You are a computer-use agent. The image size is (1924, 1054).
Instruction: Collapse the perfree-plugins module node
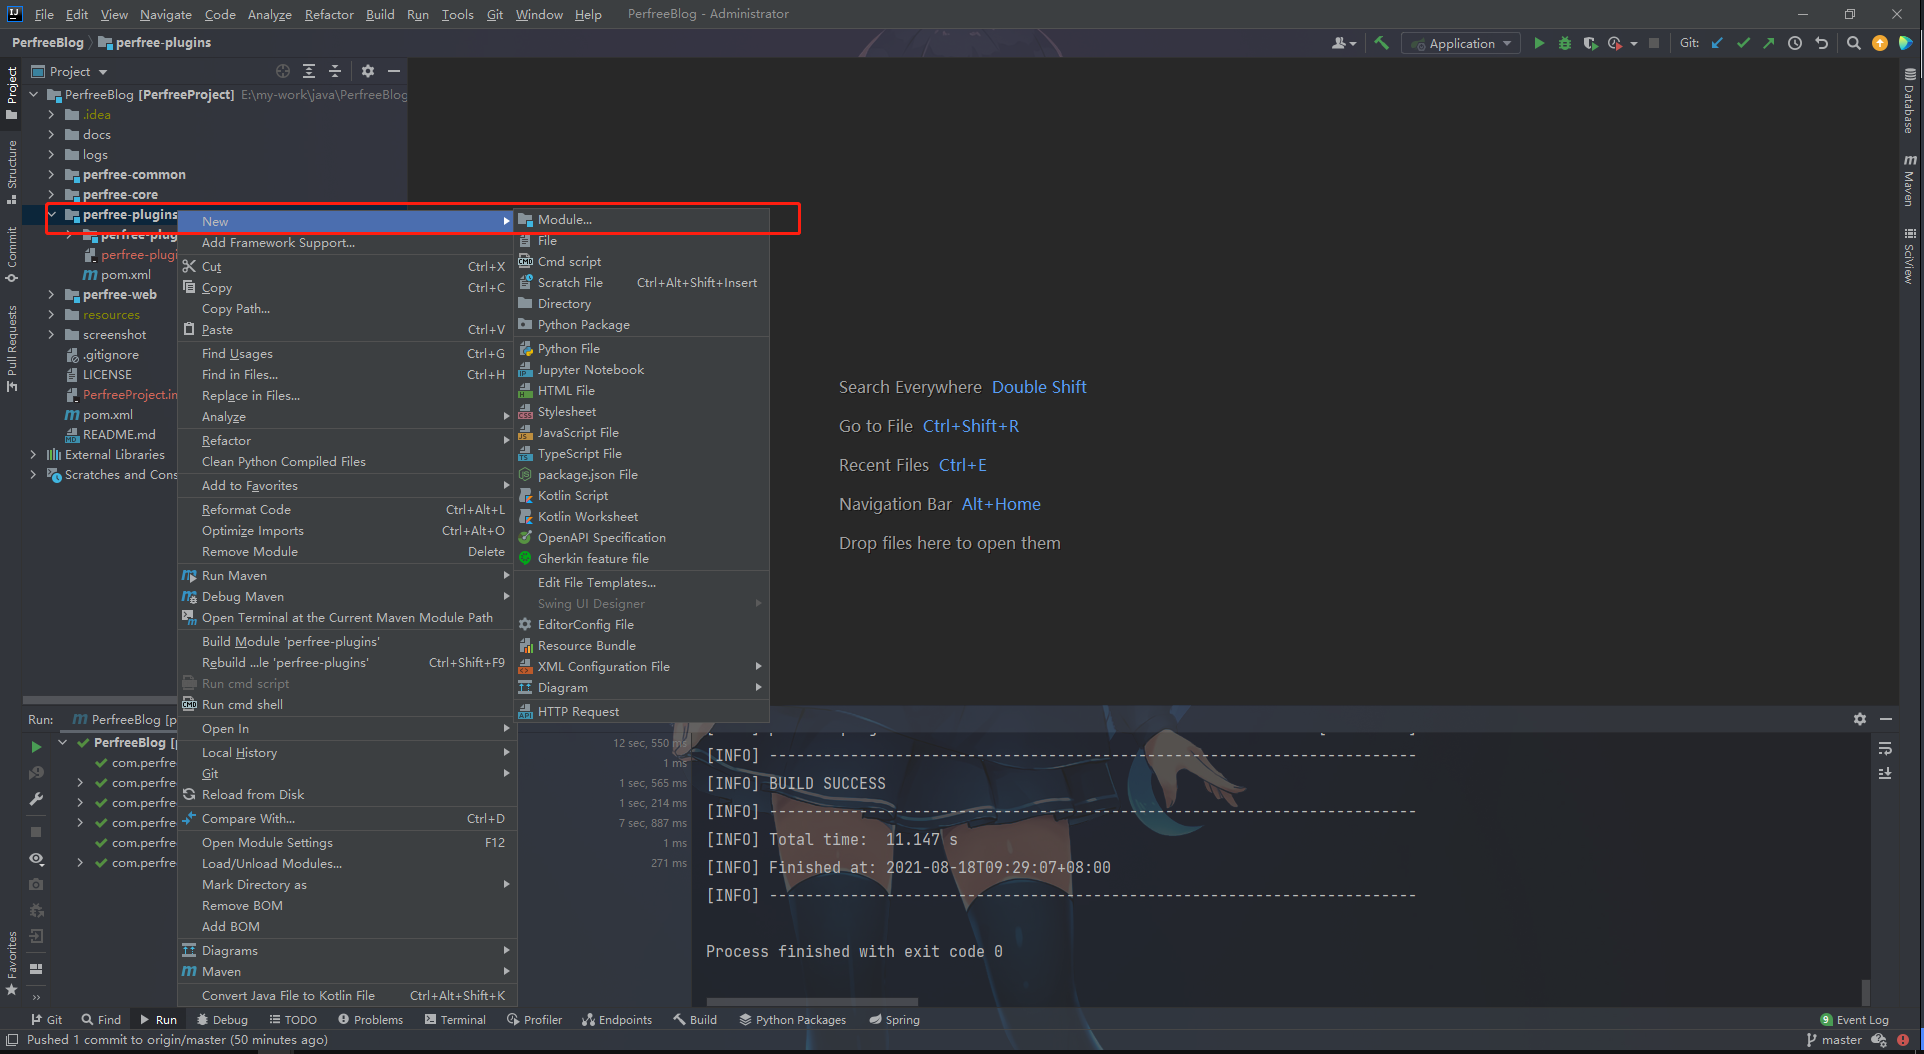pos(51,214)
